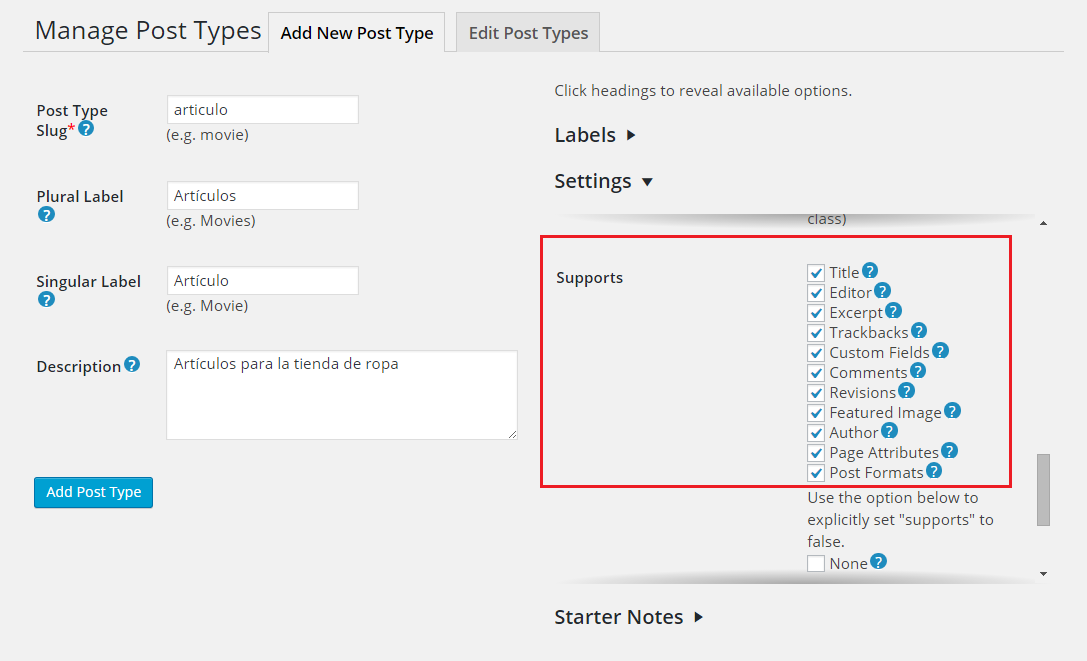Screen dimensions: 1087x661
Task: Click the scroll down arrow in settings
Action: coord(1043,574)
